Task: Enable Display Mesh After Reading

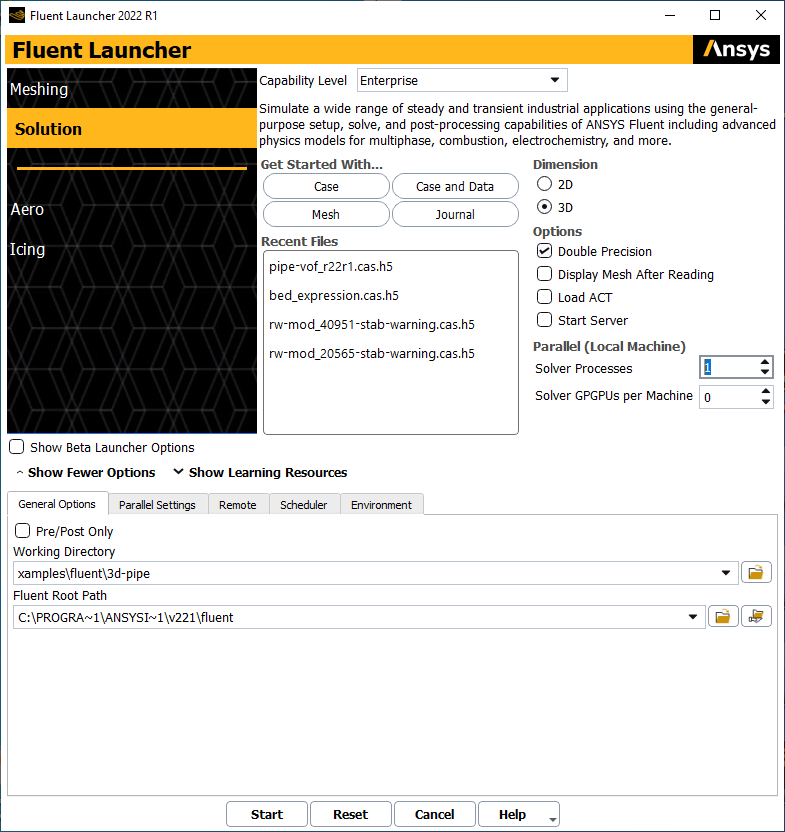Action: [544, 274]
